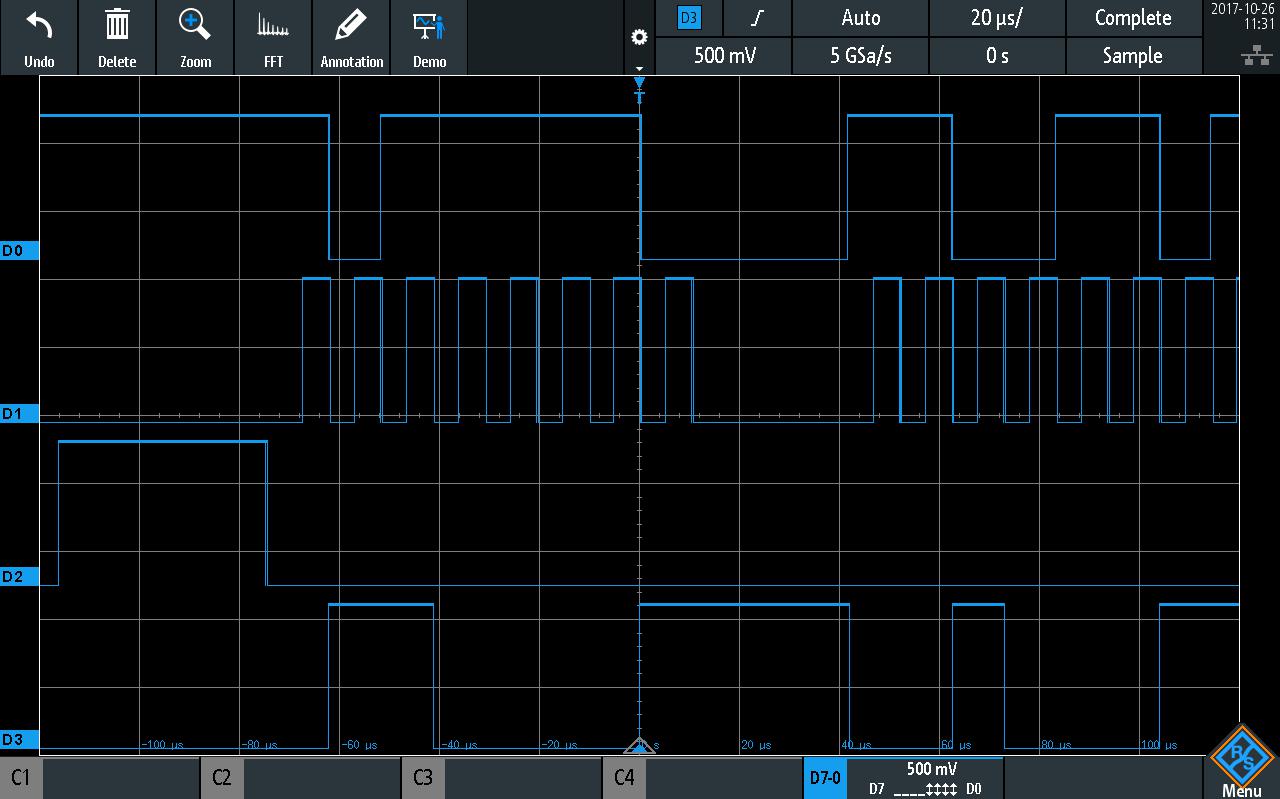Image resolution: width=1280 pixels, height=799 pixels.
Task: Open the trigger slope selector icon
Action: click(x=757, y=18)
